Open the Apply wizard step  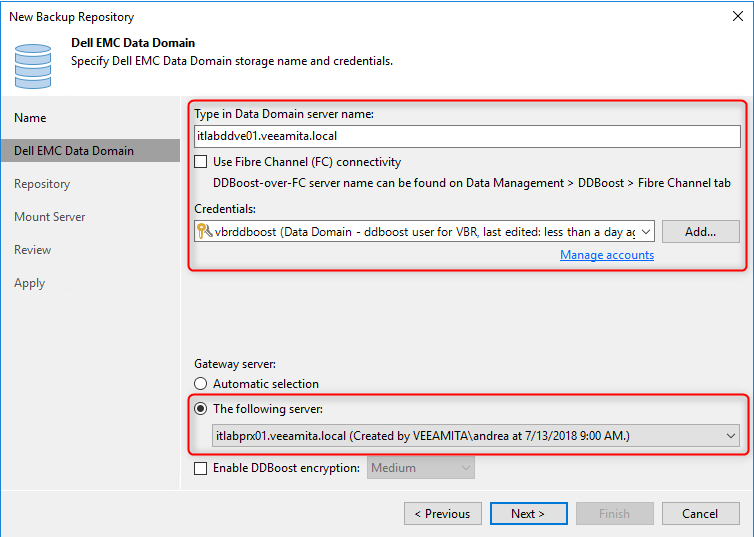pos(29,283)
